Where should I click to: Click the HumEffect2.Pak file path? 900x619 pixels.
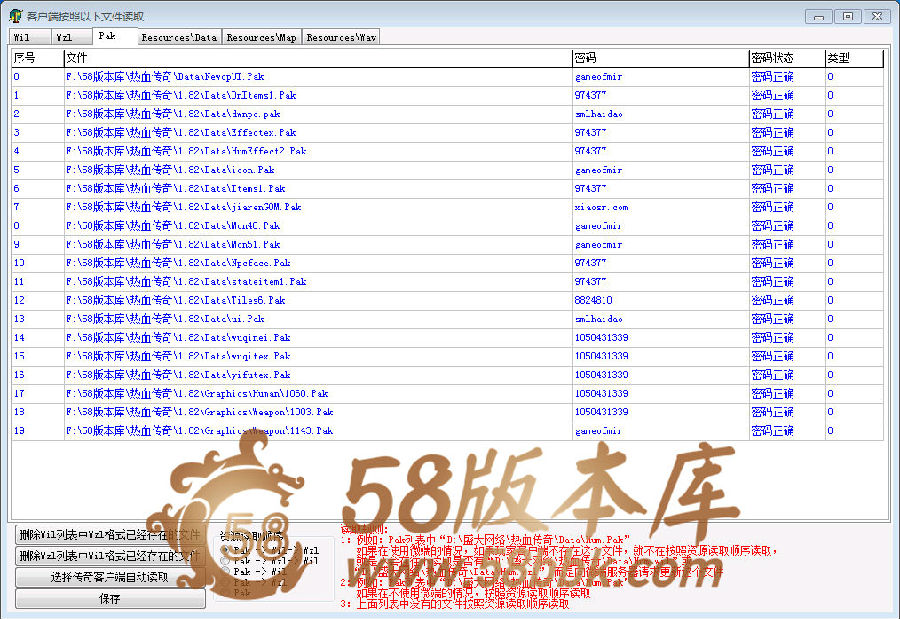[186, 151]
